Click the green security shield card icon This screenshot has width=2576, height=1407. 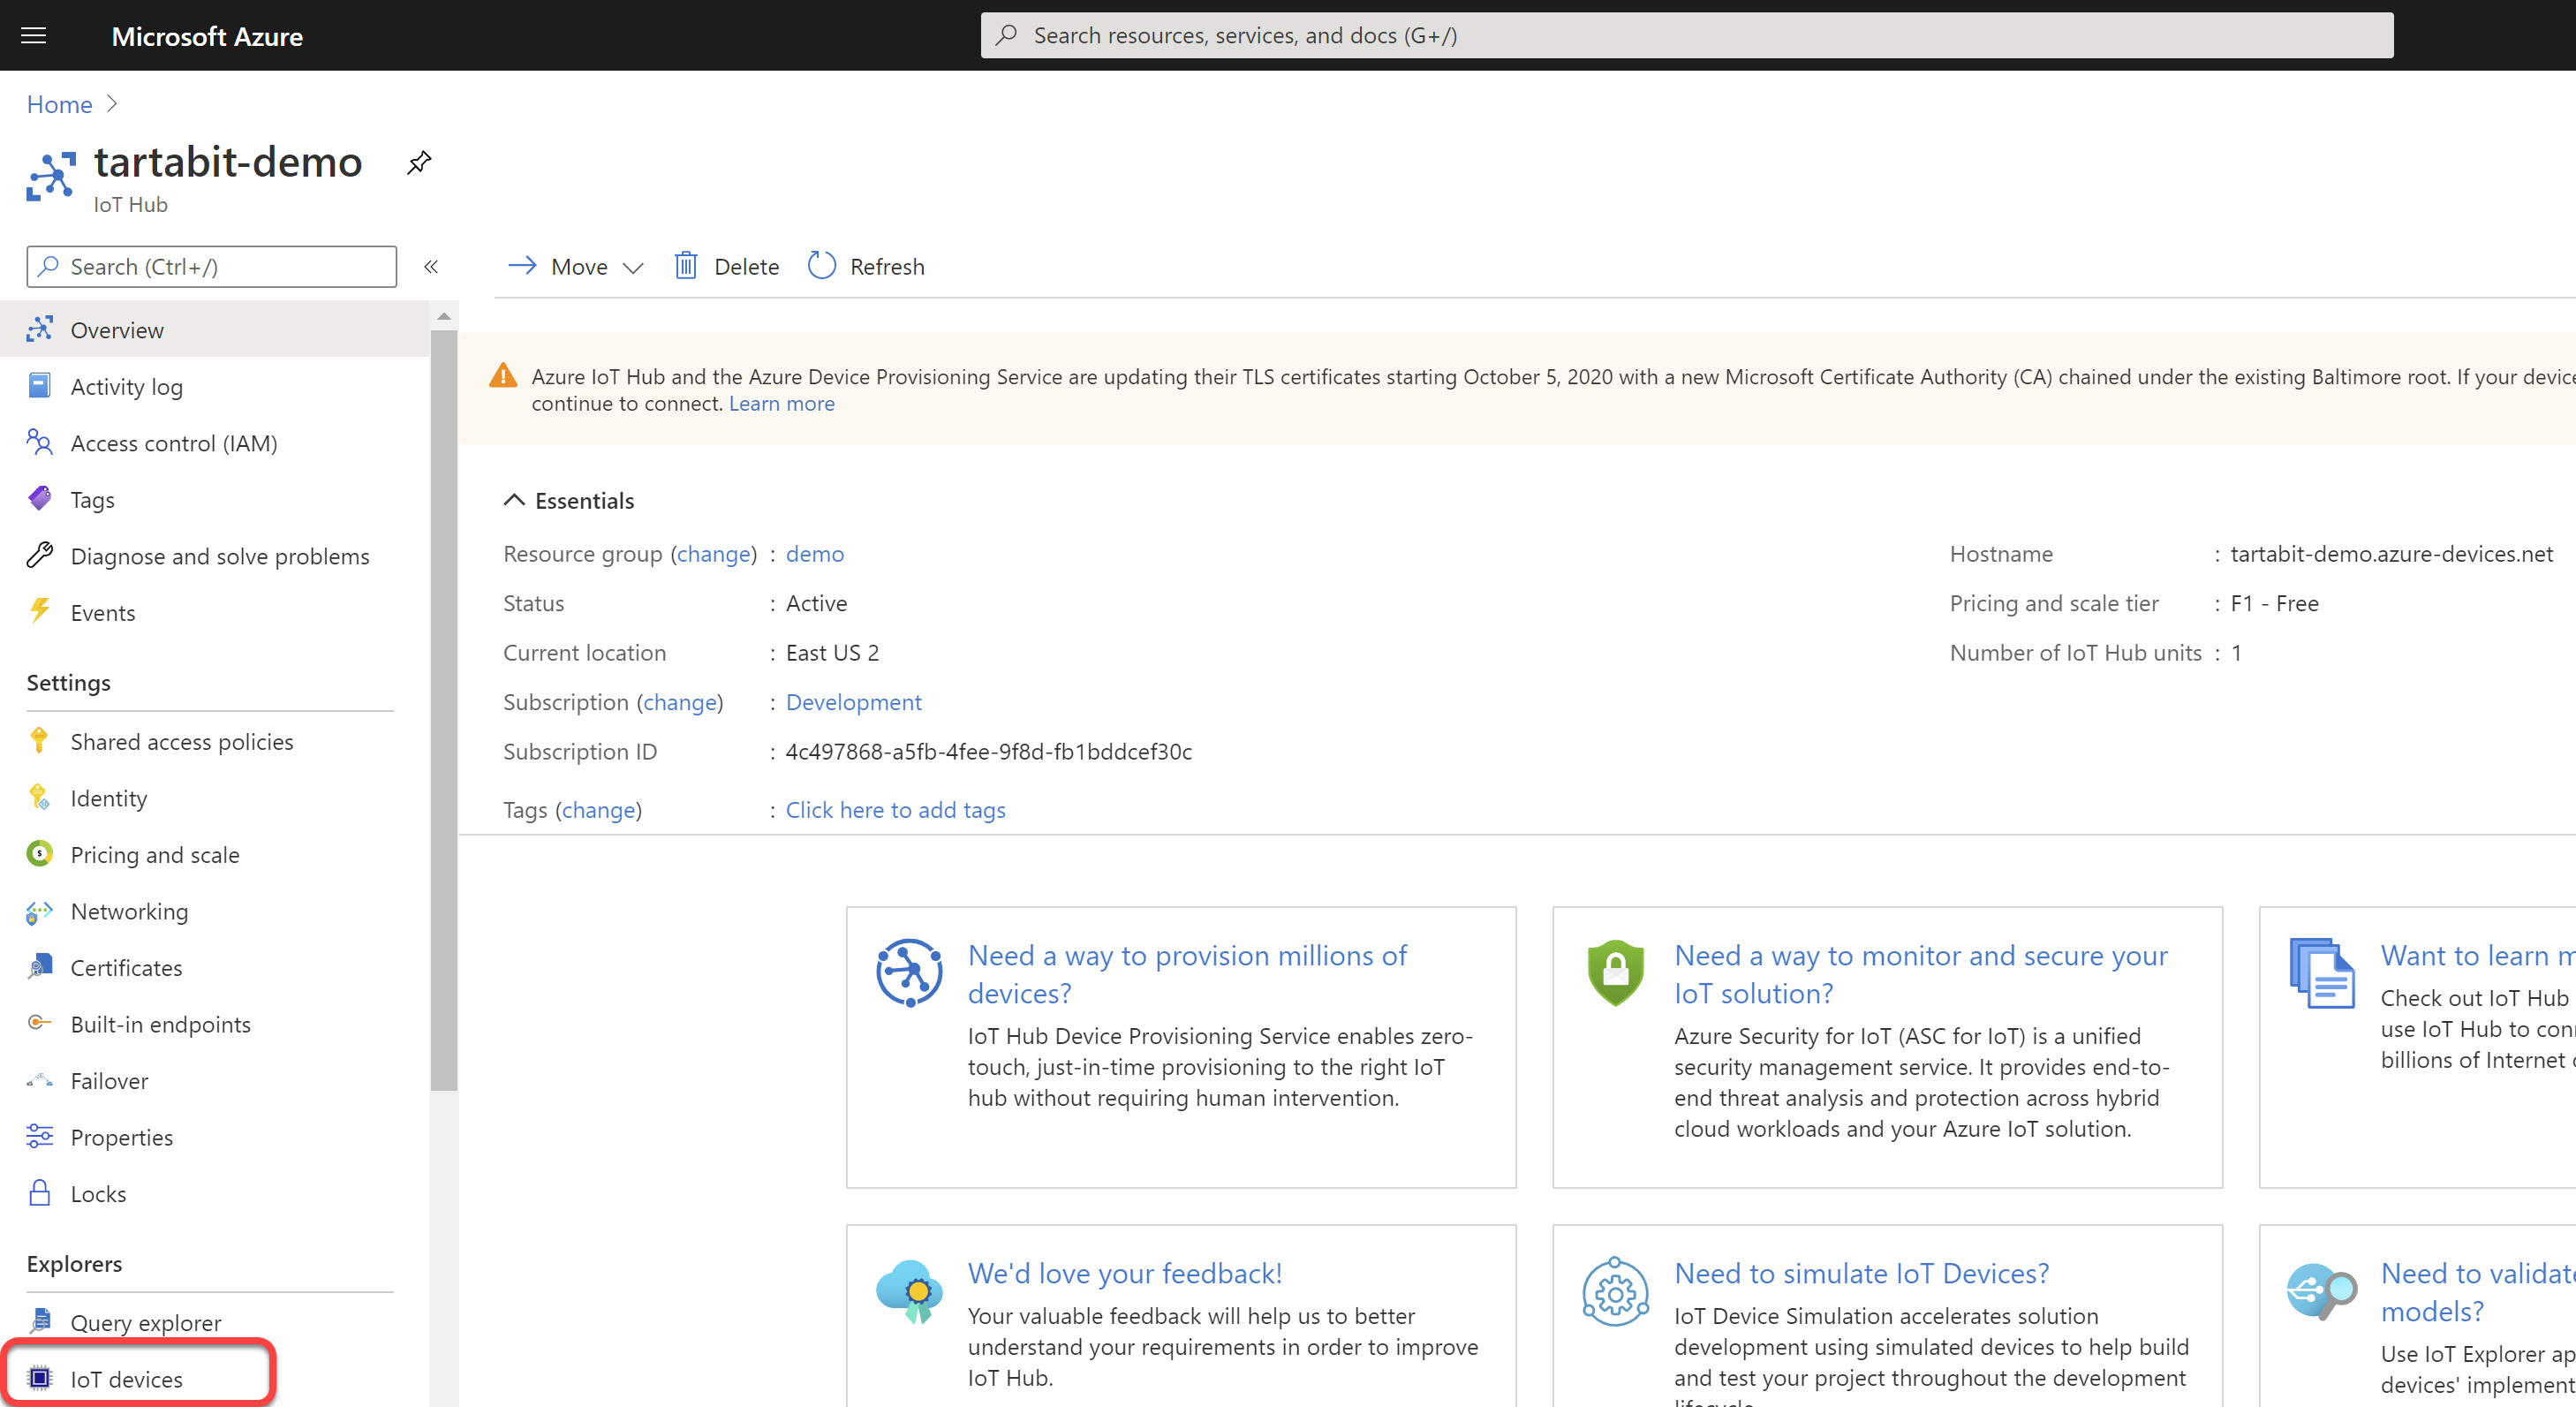tap(1615, 973)
